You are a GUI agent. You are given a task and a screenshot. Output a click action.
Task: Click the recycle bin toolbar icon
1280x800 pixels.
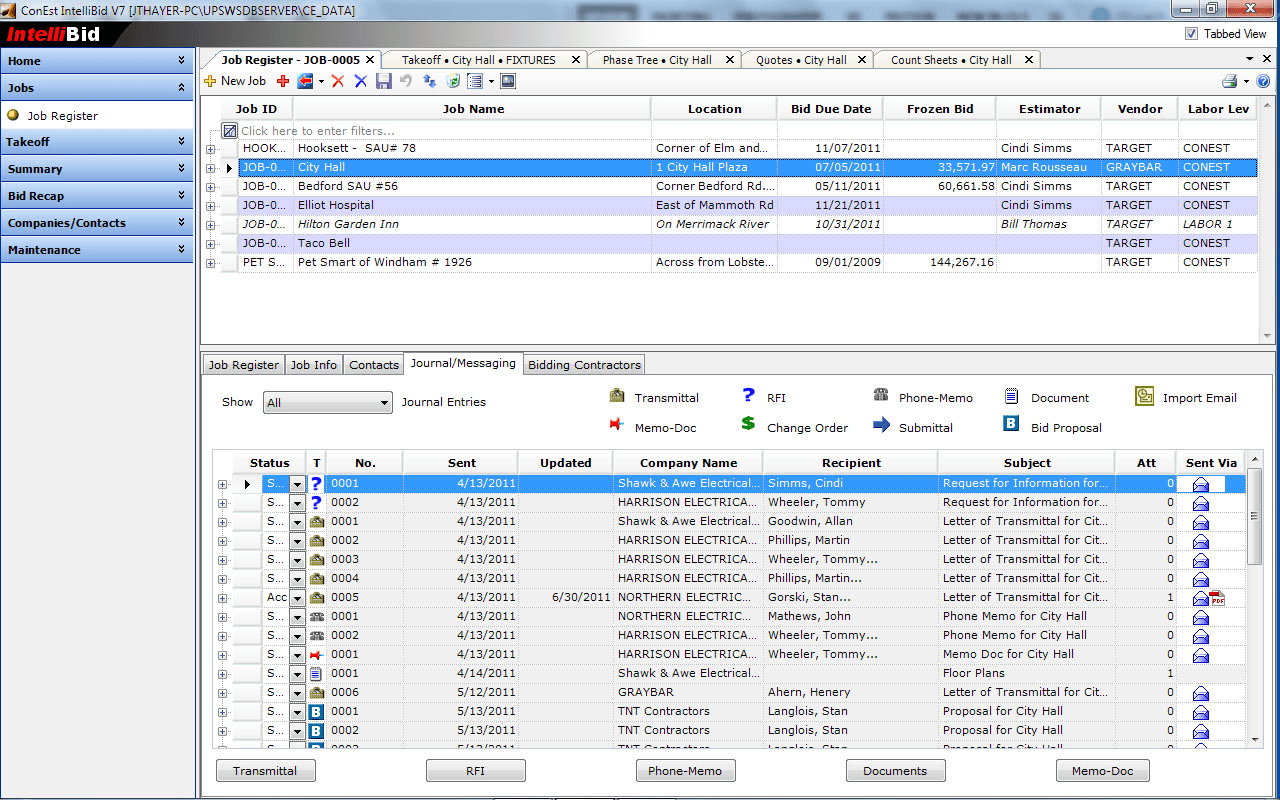point(453,81)
